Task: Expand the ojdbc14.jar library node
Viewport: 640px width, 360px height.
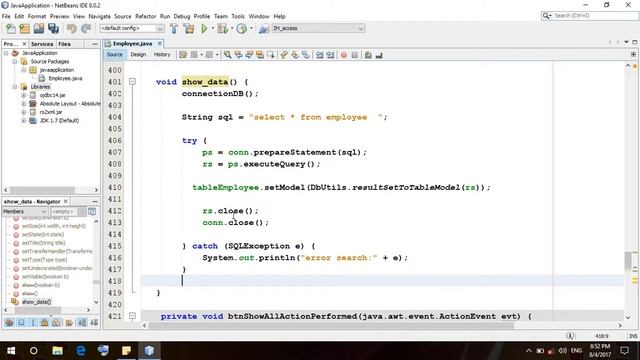Action: click(x=23, y=95)
